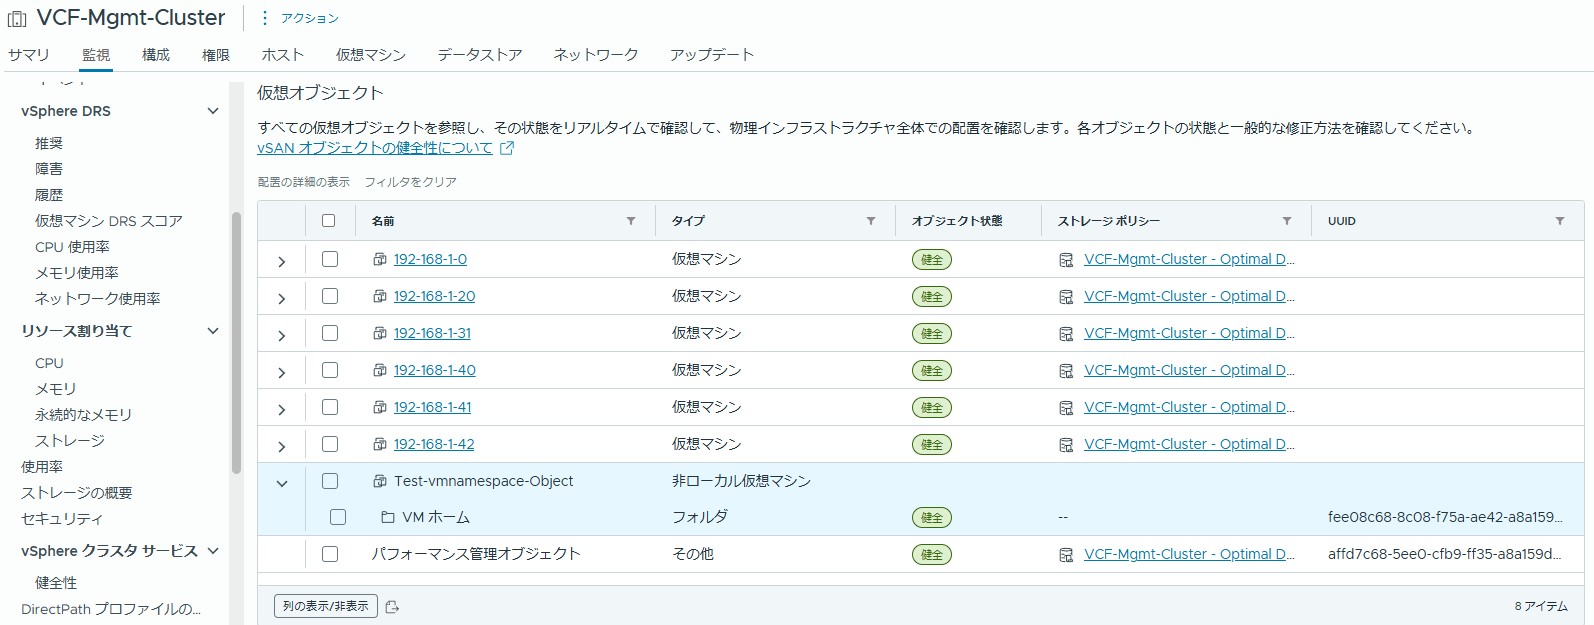Click the storage policy icon in the 192-168-1-0 row
This screenshot has height=625, width=1594.
pyautogui.click(x=1066, y=260)
